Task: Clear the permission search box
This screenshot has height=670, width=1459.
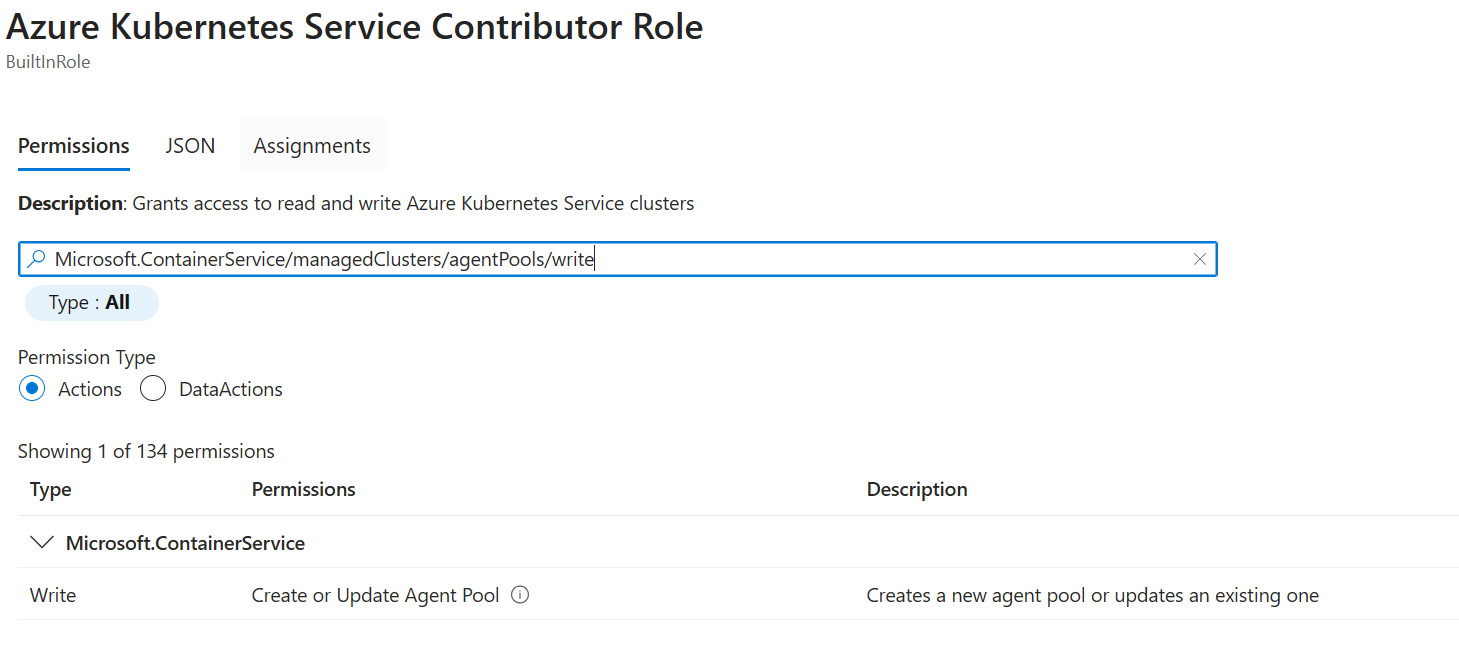Action: pos(1200,260)
